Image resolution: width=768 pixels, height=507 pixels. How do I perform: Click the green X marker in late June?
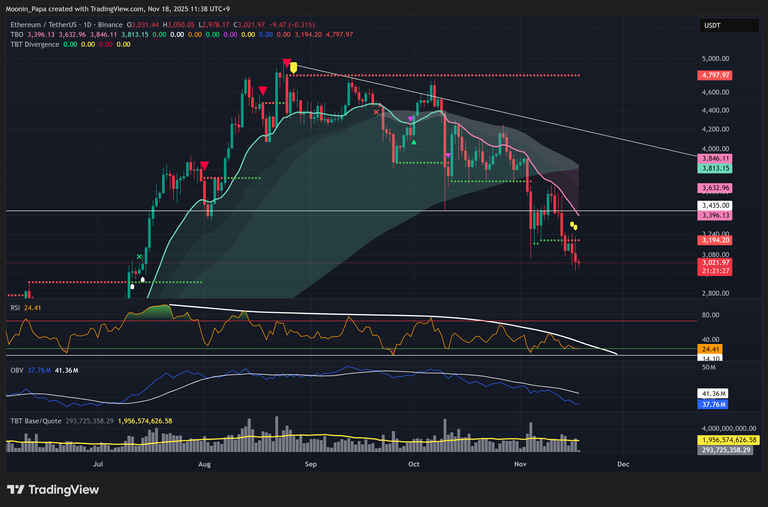(140, 257)
